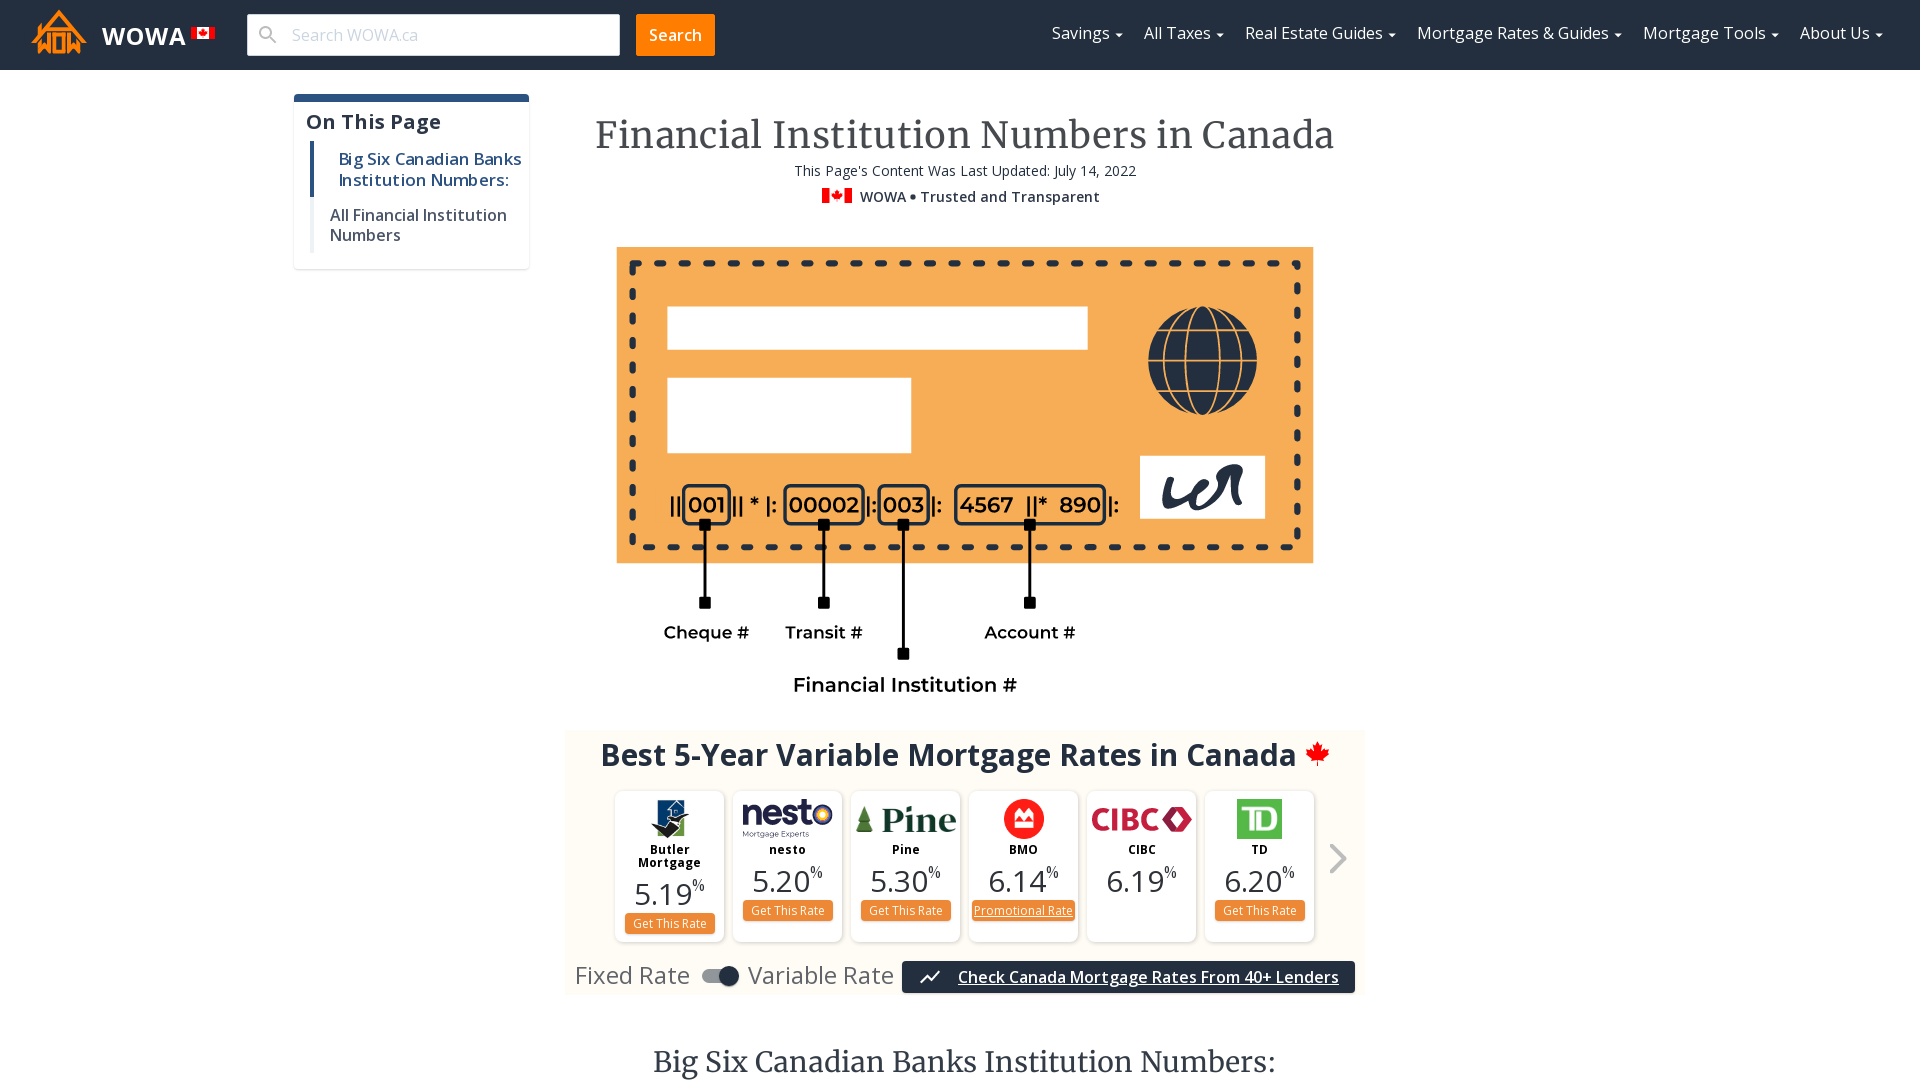Click the Butler Mortgage logo icon
Screen dimensions: 1920x1080
pos(670,819)
